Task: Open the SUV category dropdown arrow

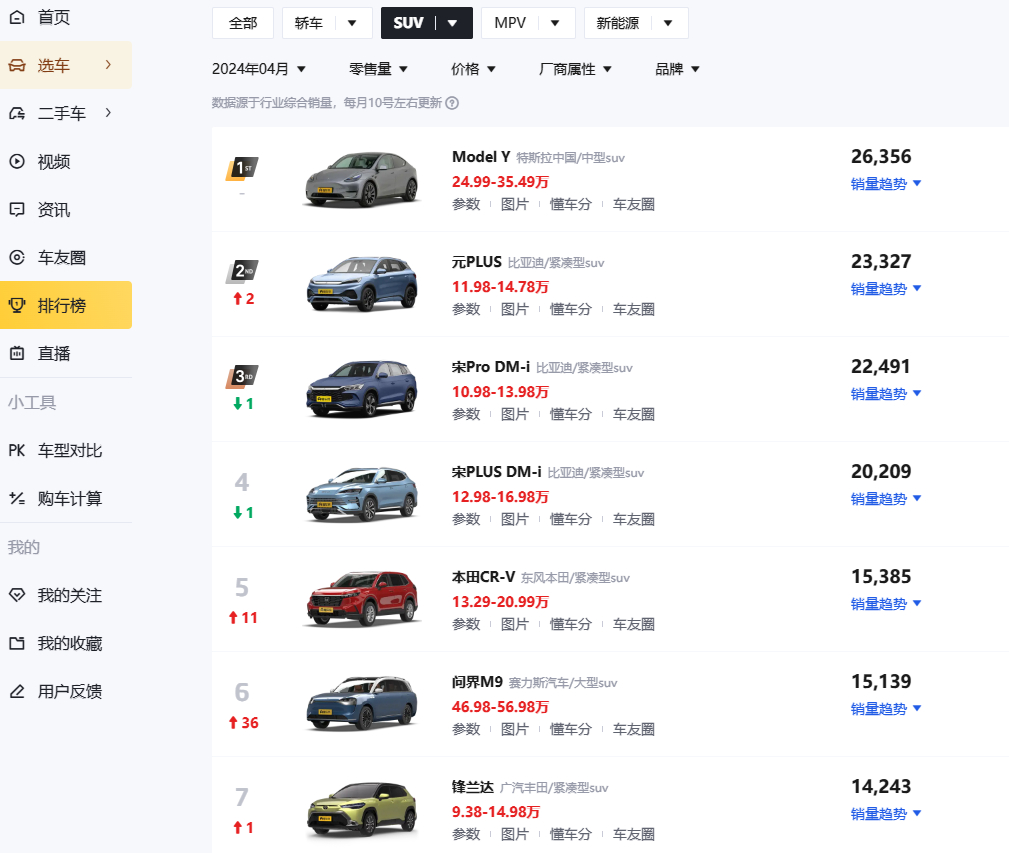Action: [x=452, y=23]
